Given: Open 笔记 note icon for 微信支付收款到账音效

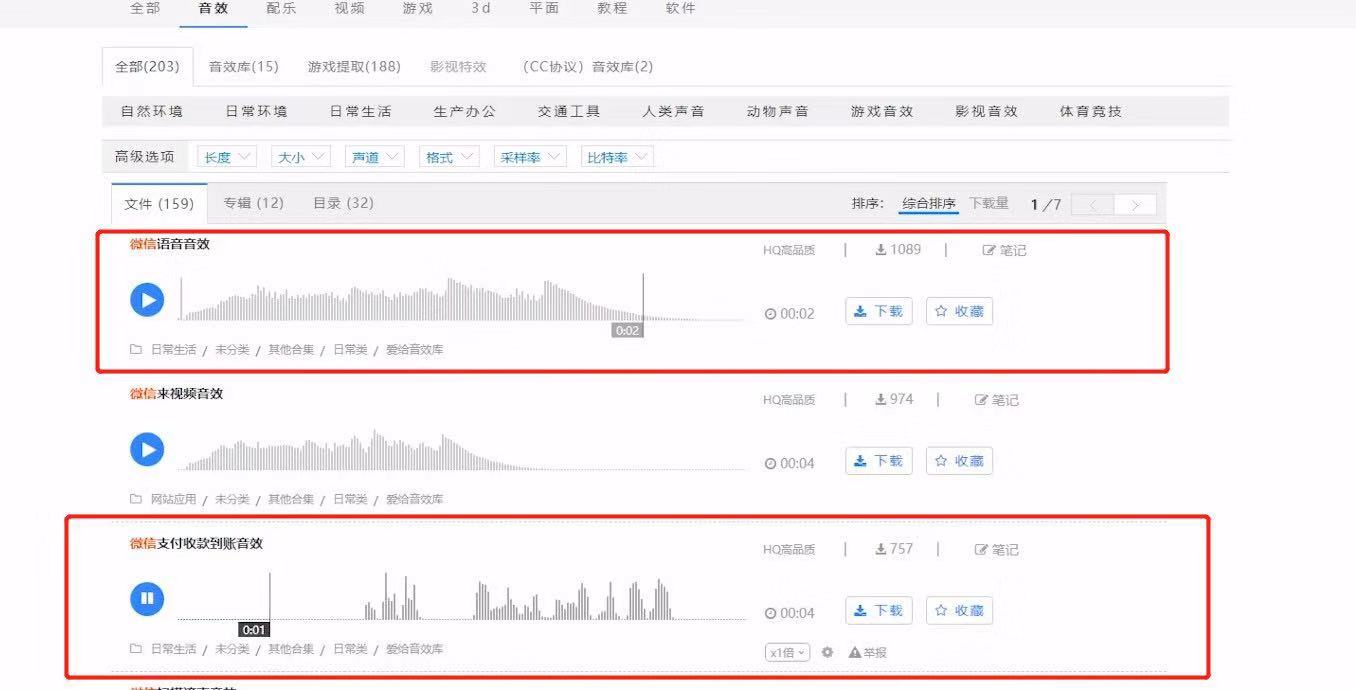Looking at the screenshot, I should 982,550.
